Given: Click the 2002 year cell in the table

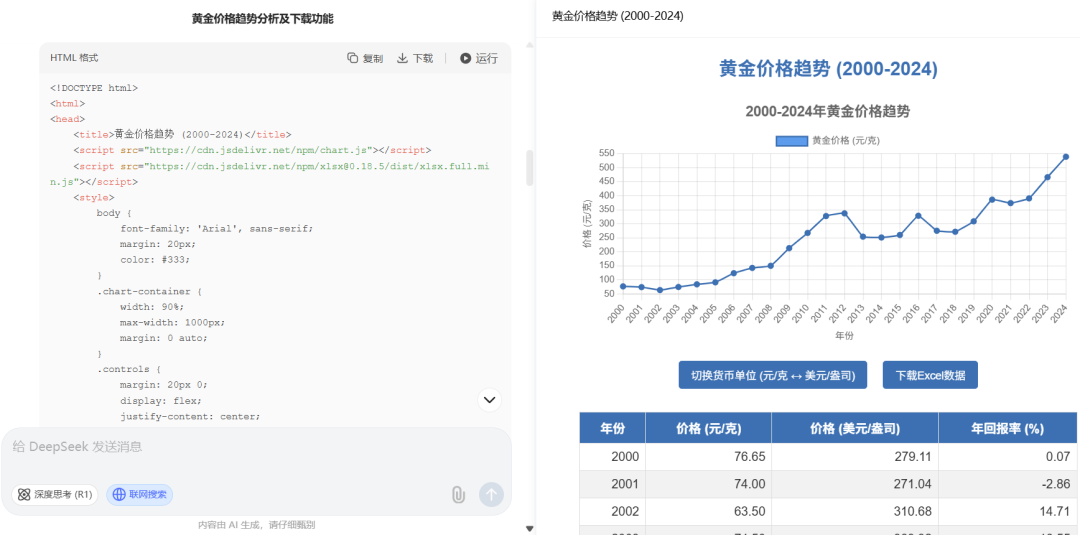Looking at the screenshot, I should click(x=612, y=512).
